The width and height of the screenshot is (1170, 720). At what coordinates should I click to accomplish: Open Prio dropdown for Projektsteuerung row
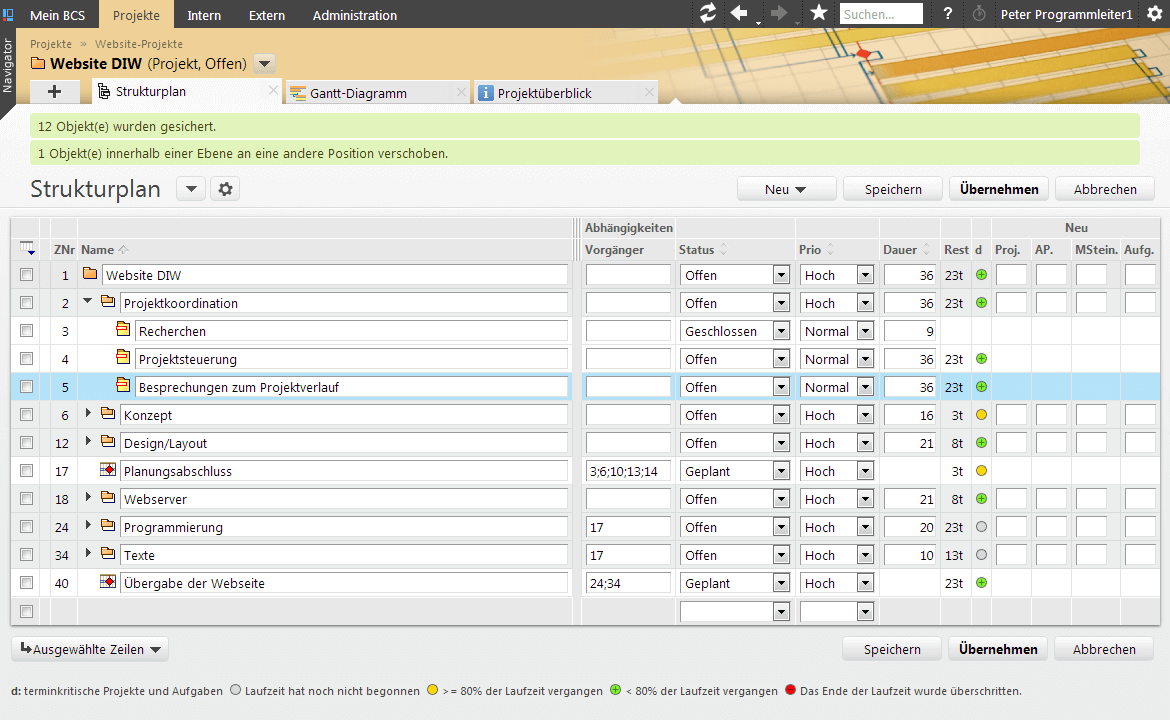865,359
